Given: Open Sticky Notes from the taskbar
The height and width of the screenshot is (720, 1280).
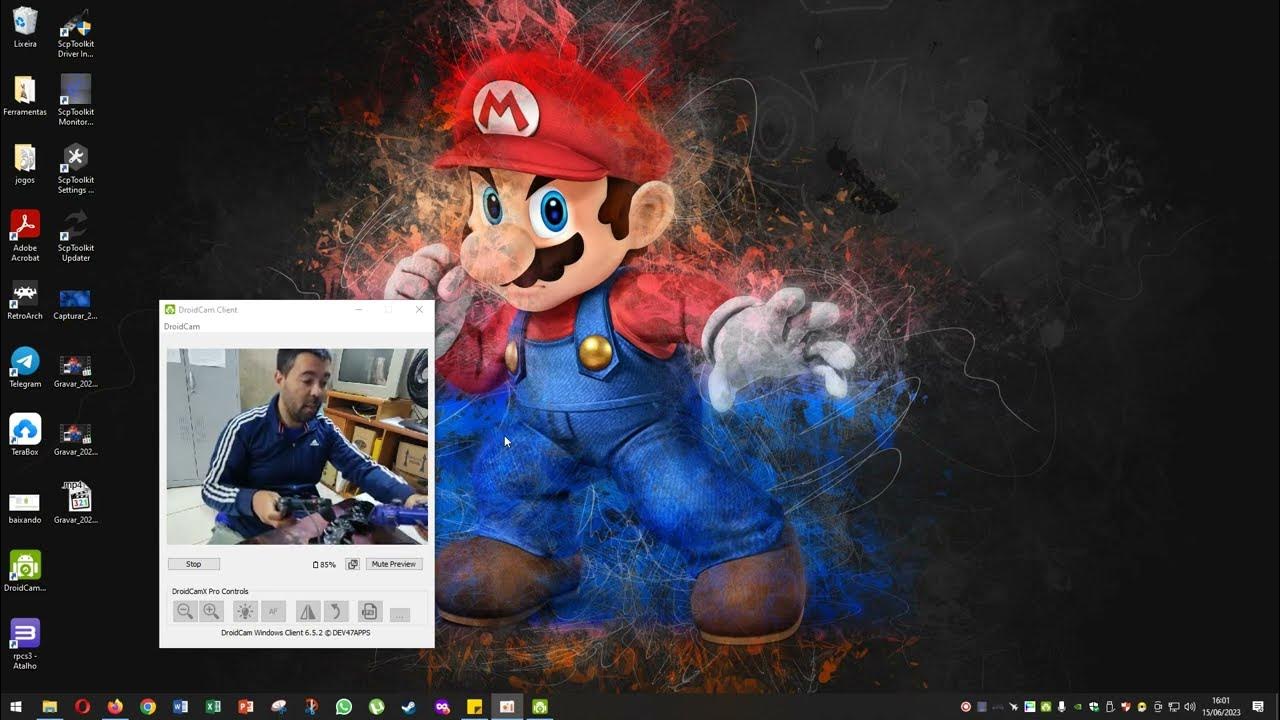Looking at the screenshot, I should [x=475, y=707].
